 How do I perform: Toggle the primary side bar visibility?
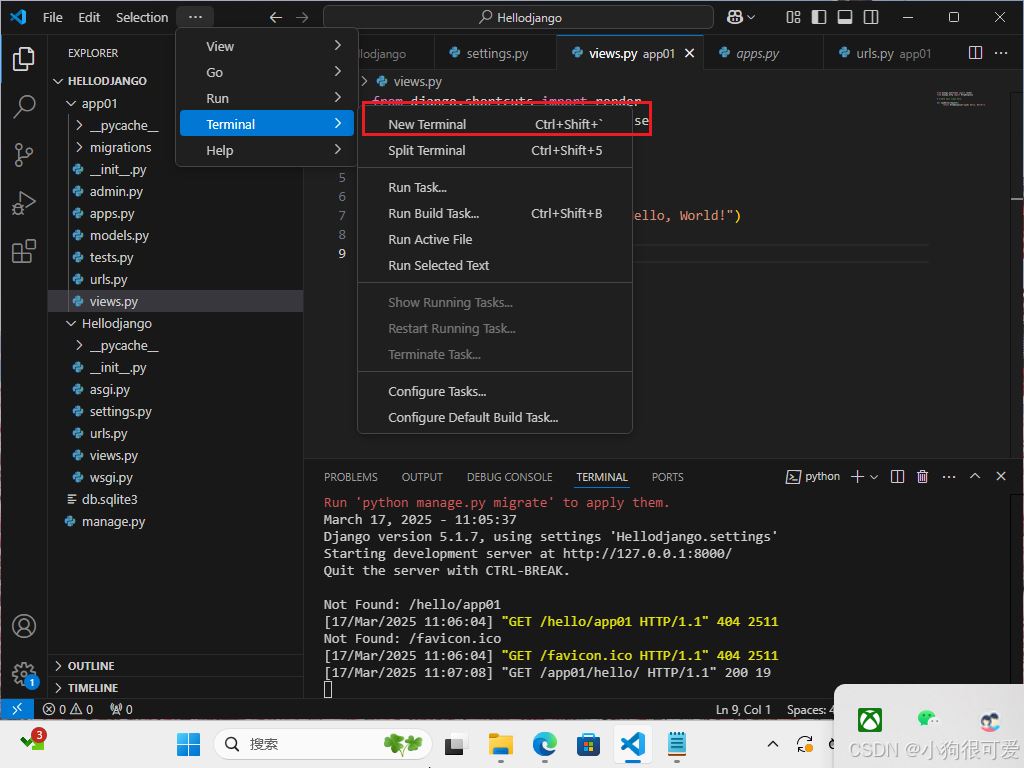pyautogui.click(x=819, y=18)
